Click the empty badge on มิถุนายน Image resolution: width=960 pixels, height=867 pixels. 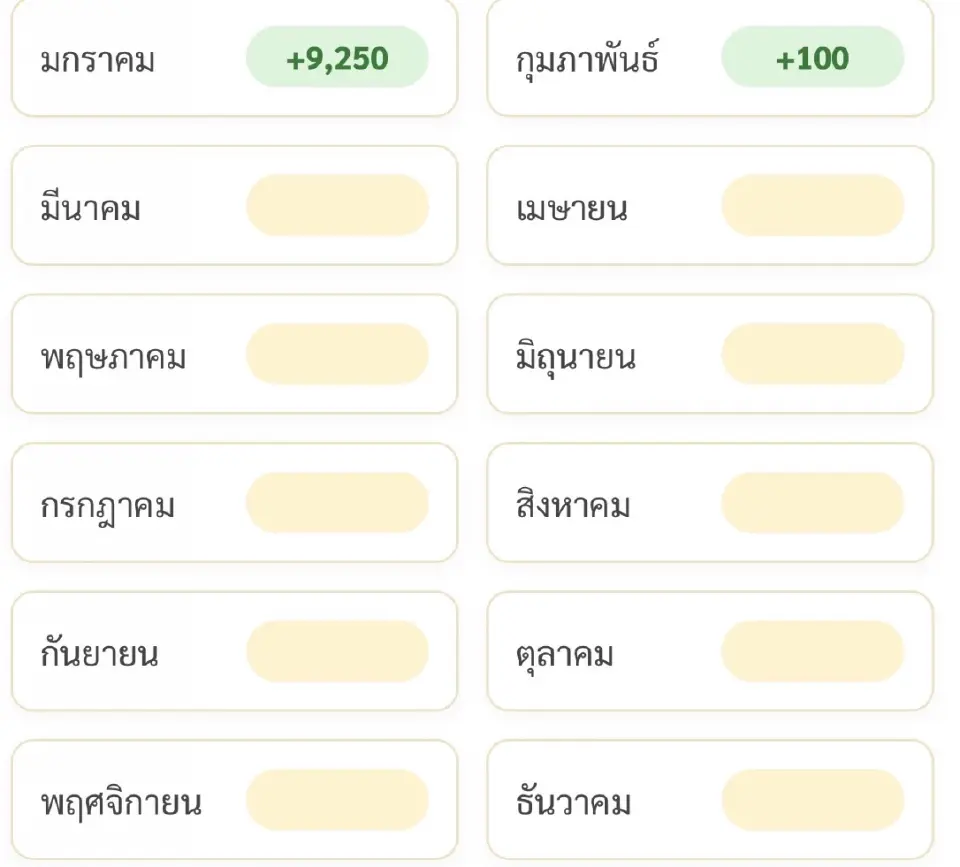pos(813,354)
